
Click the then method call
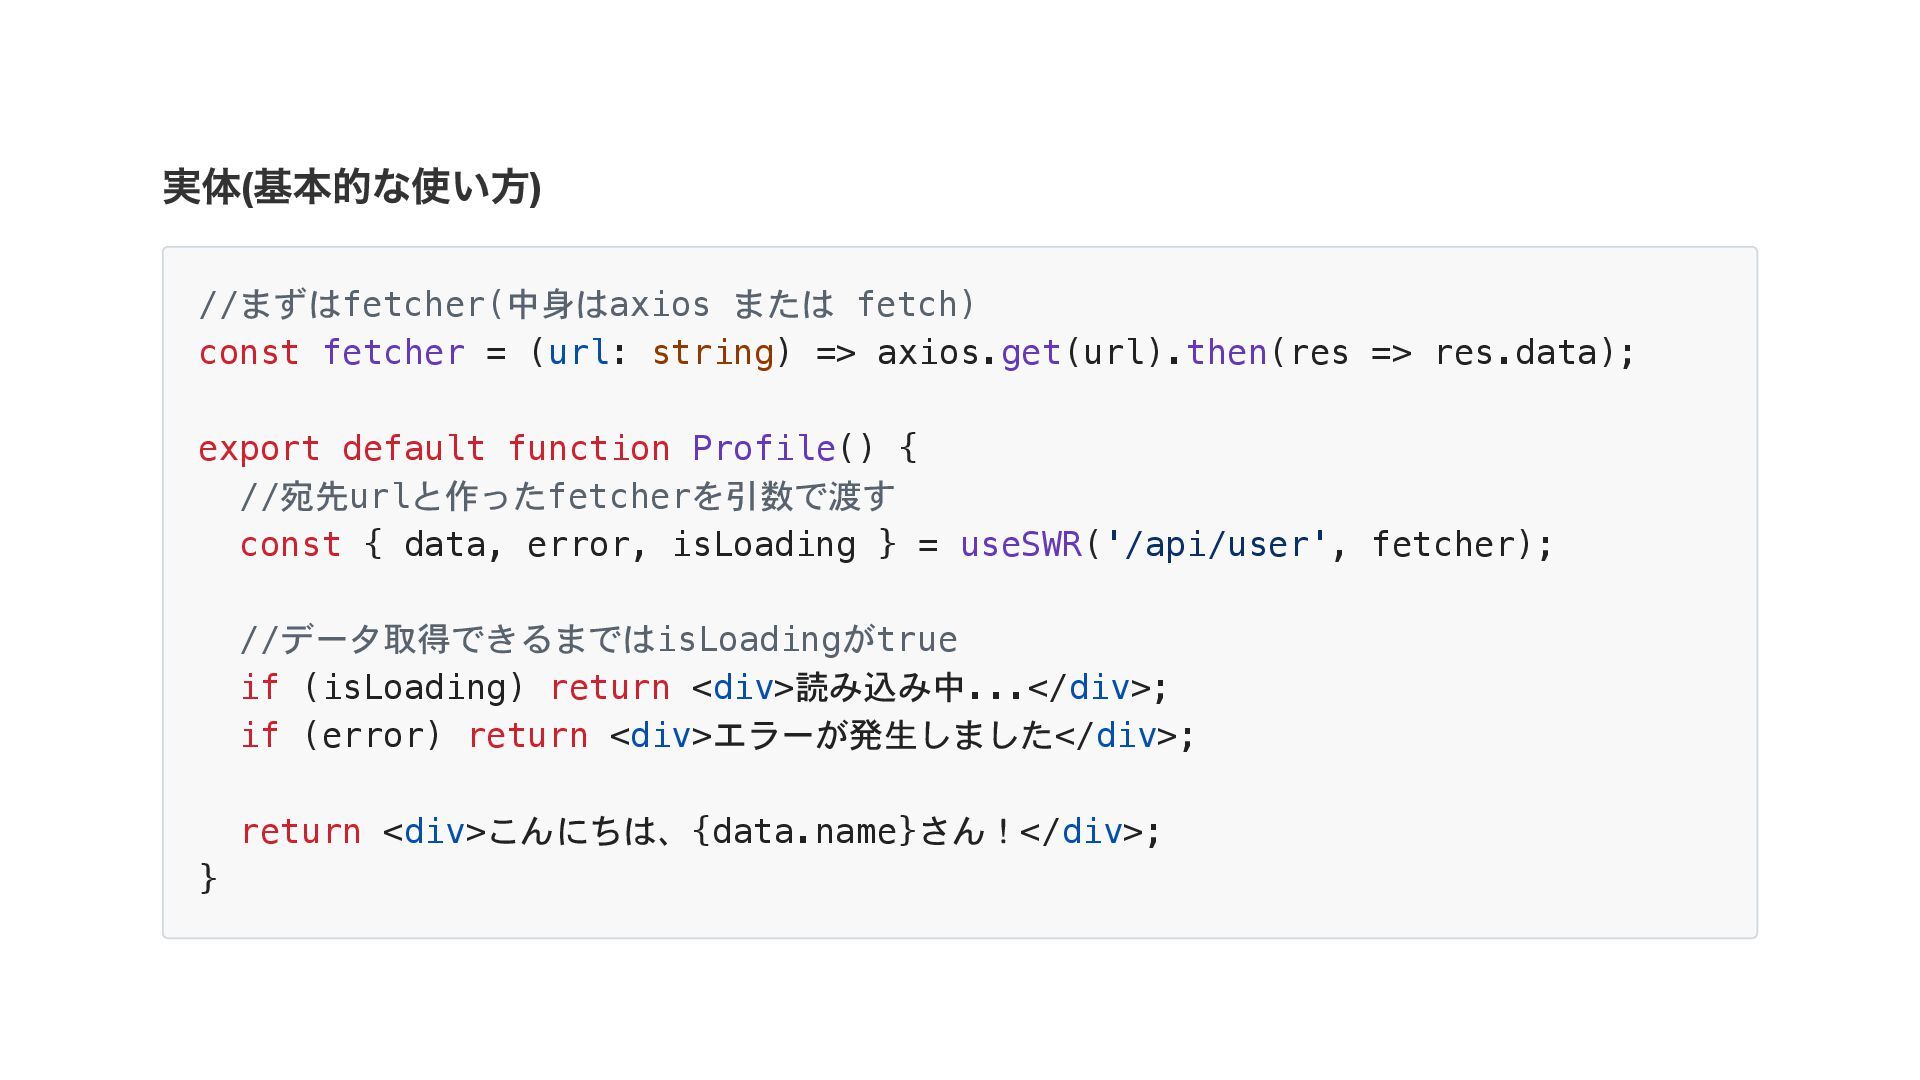point(1226,353)
